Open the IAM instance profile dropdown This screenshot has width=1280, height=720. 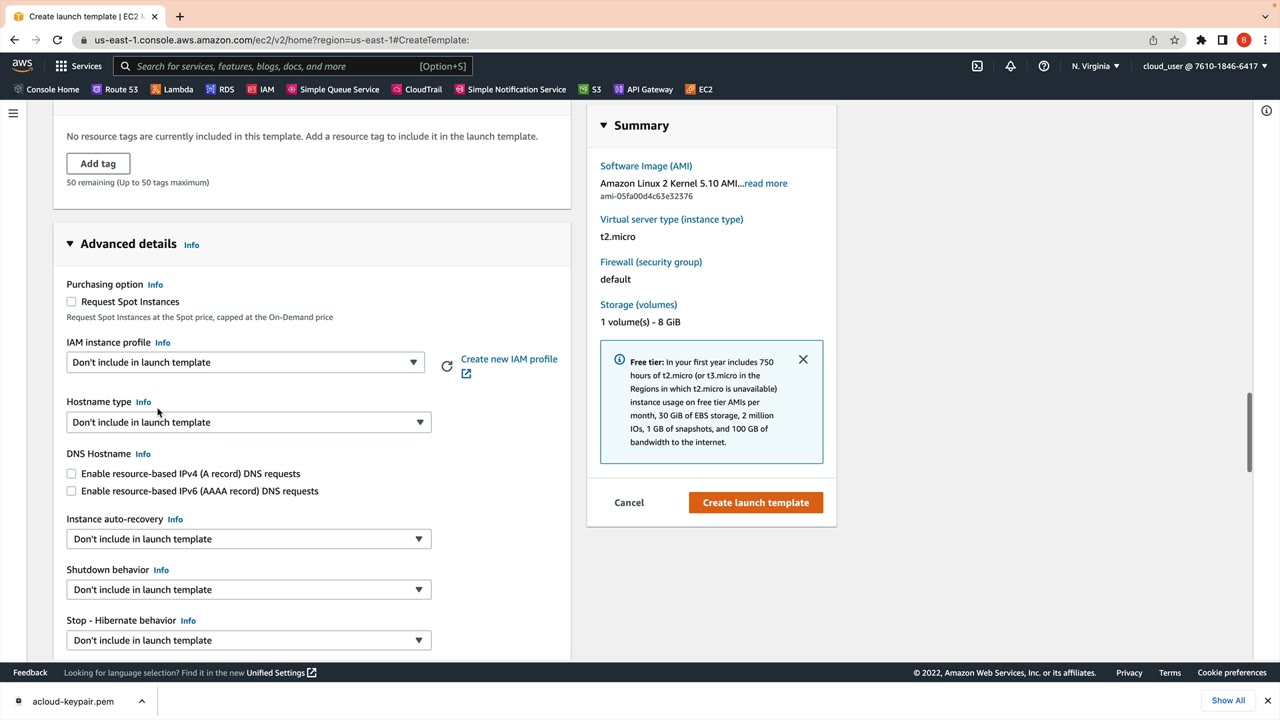pyautogui.click(x=245, y=362)
